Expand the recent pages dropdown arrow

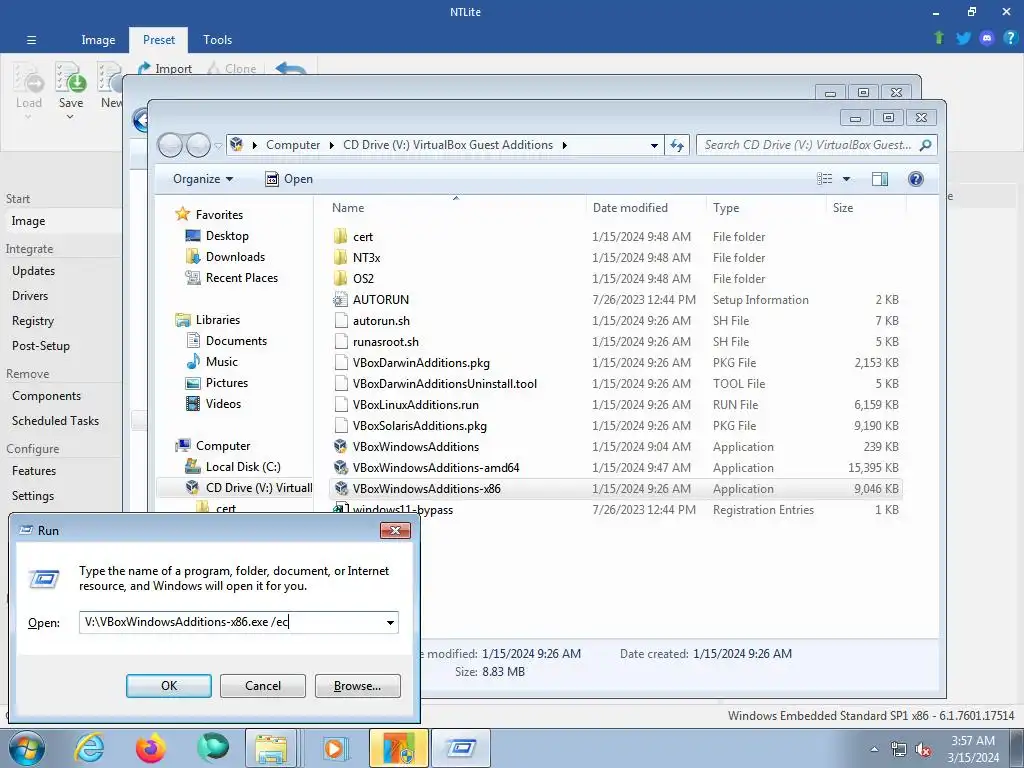pos(218,146)
